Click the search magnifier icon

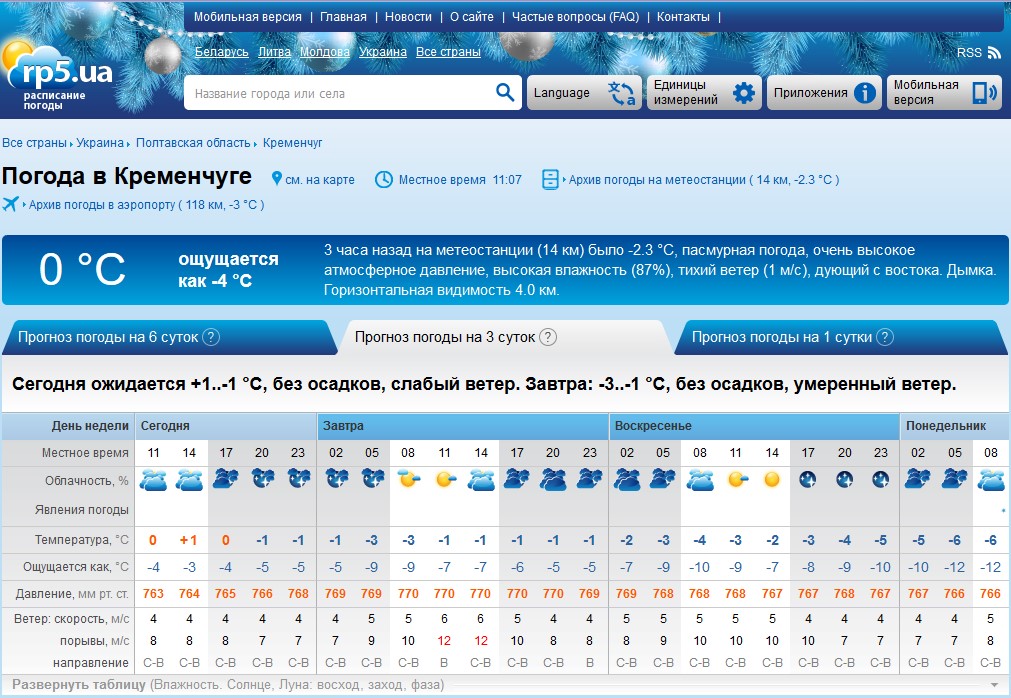pos(504,93)
